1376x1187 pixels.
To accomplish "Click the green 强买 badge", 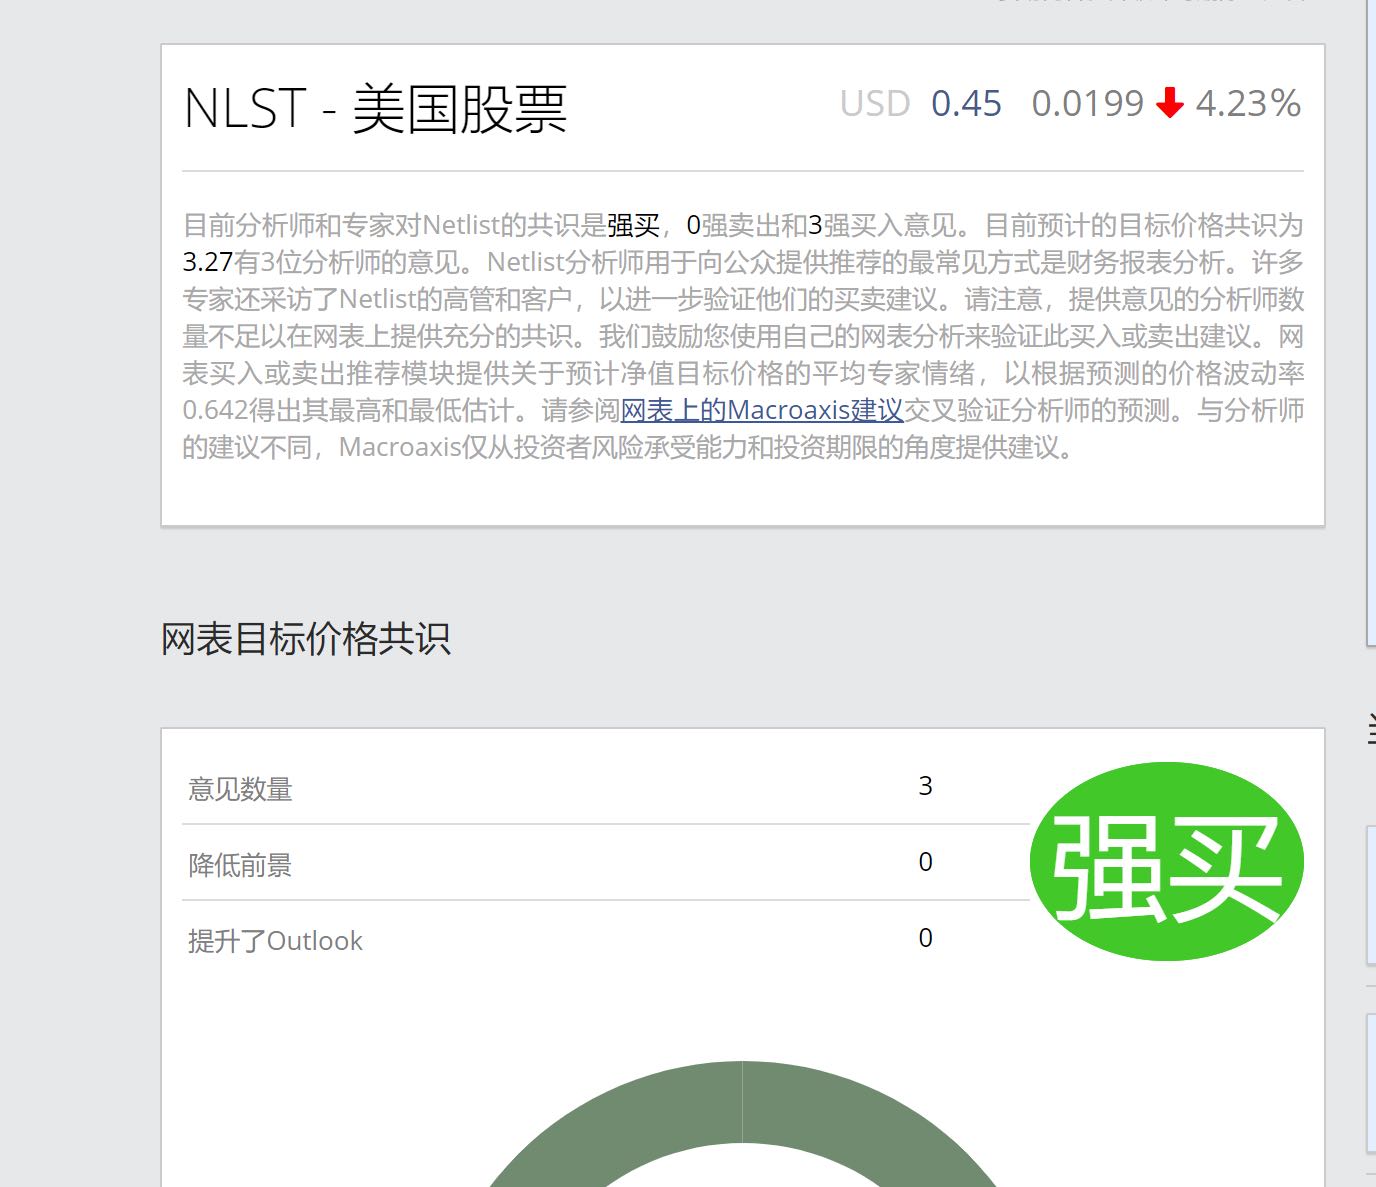I will 1167,861.
